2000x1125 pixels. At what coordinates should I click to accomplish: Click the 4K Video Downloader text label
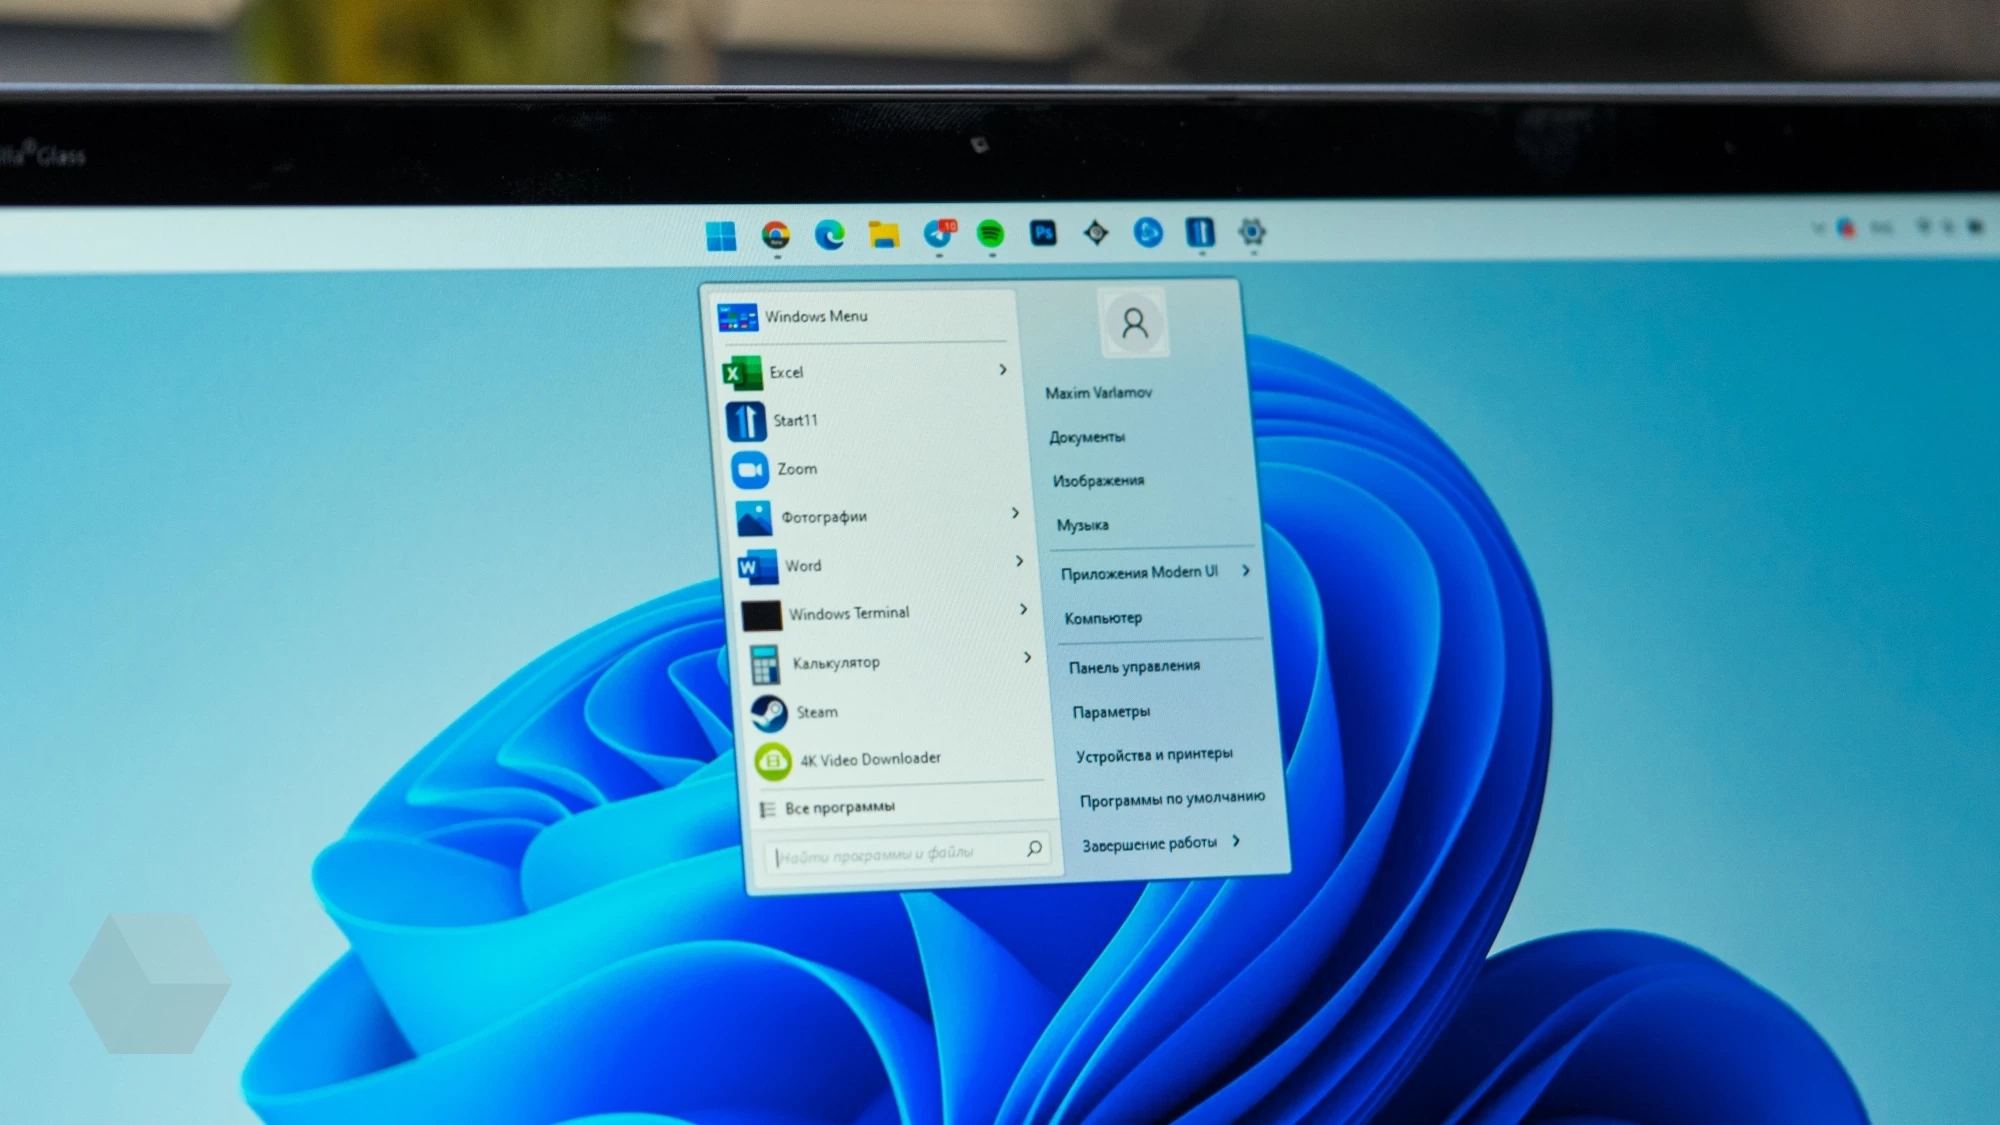point(870,759)
